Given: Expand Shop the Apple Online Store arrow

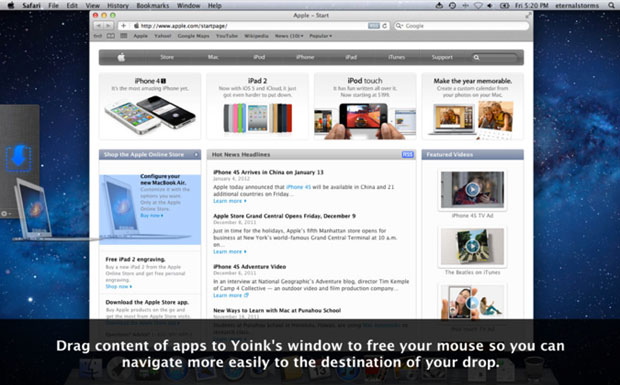Looking at the screenshot, I should point(196,155).
